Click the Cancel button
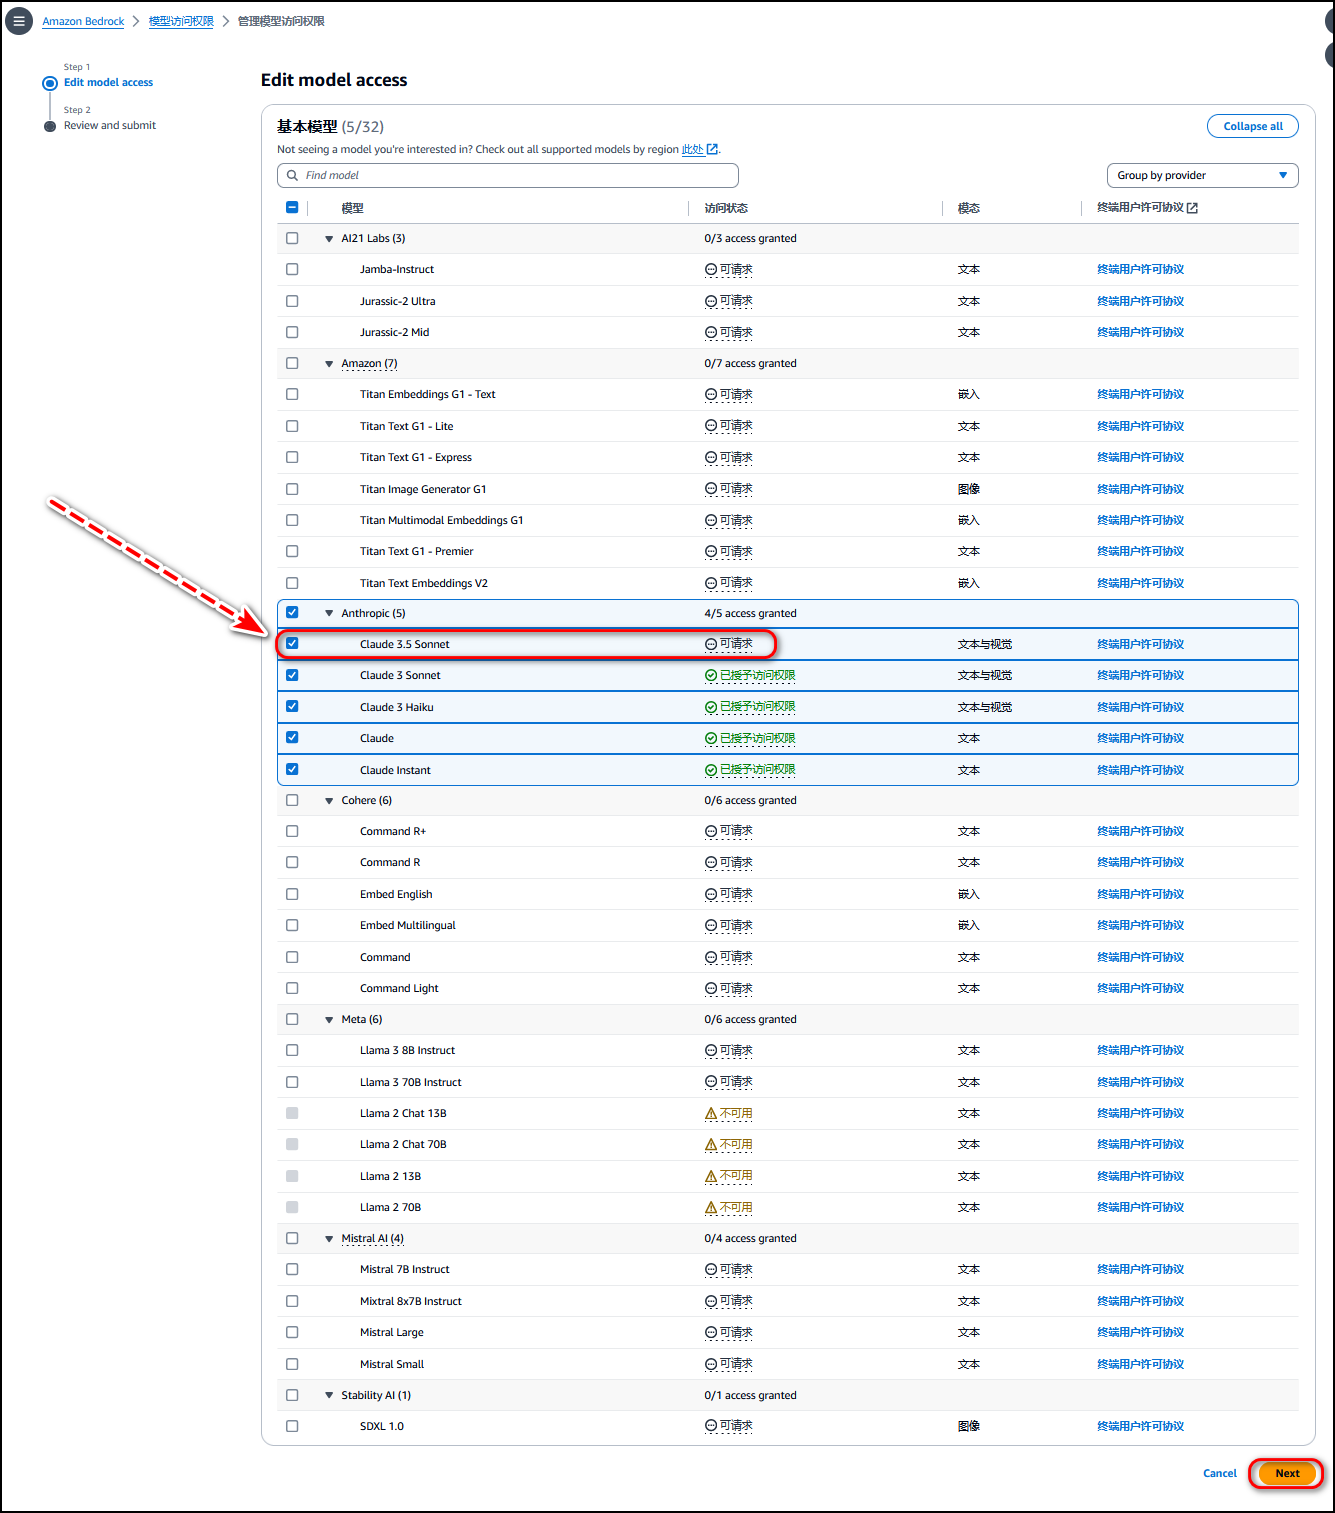 coord(1220,1473)
